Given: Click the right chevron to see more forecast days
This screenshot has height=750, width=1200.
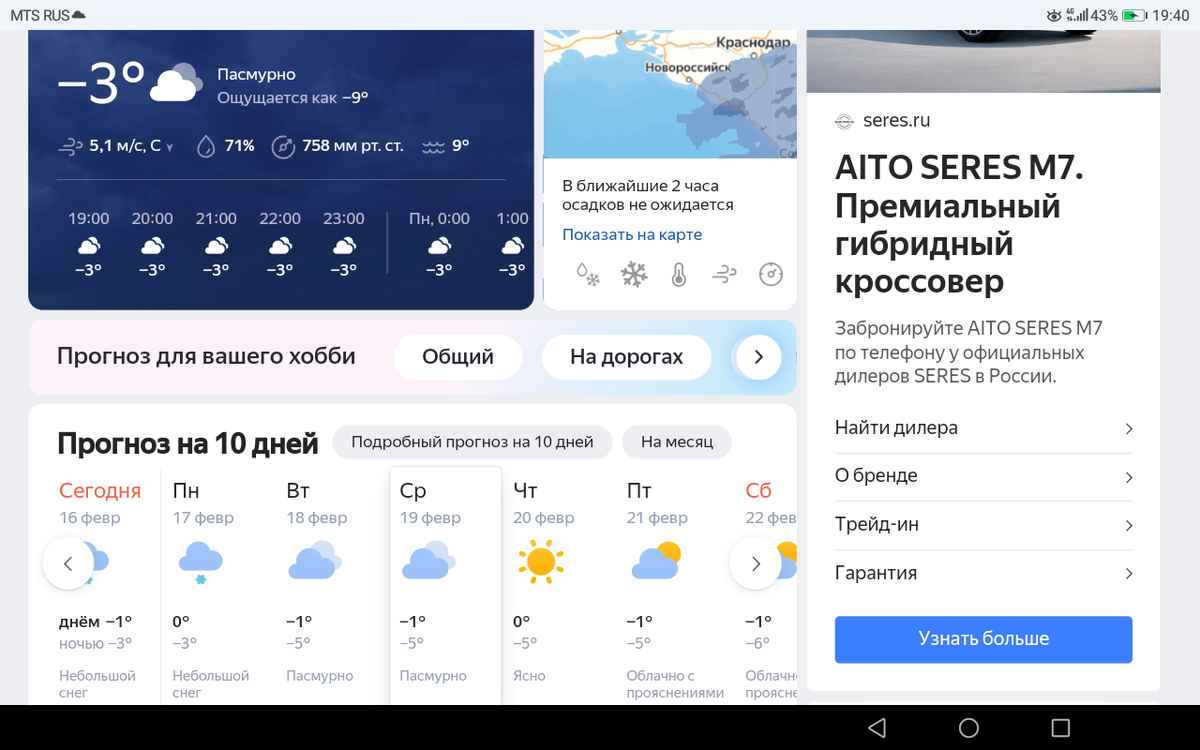Looking at the screenshot, I should pyautogui.click(x=756, y=563).
